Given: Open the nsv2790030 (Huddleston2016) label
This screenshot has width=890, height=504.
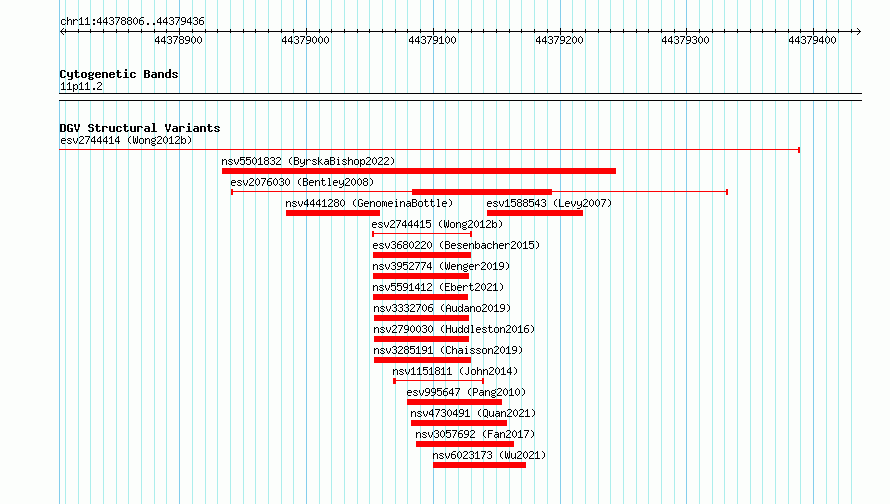Looking at the screenshot, I should 454,329.
